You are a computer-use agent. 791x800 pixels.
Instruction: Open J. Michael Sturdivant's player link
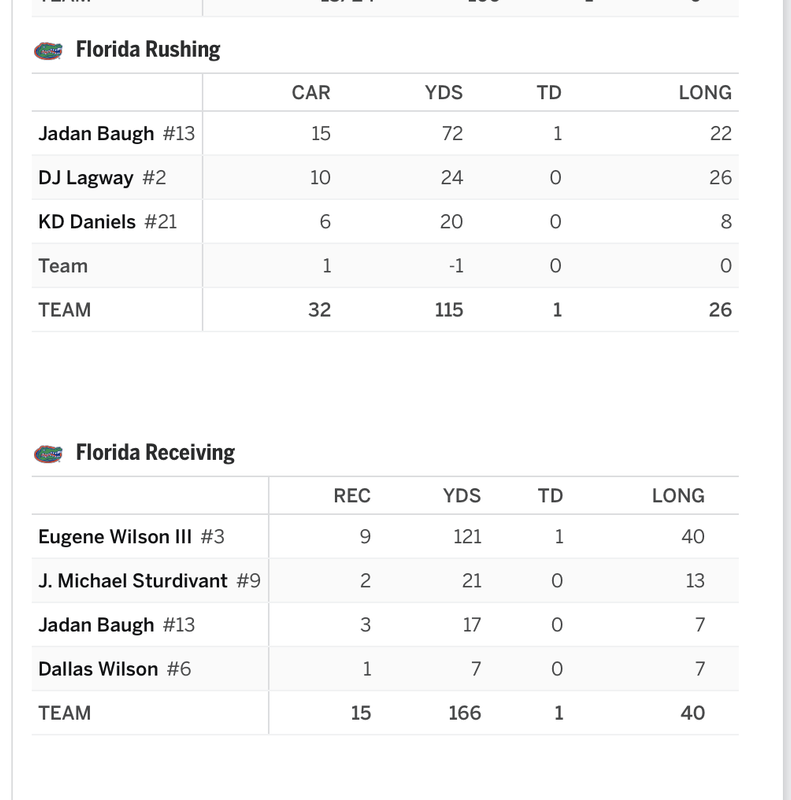[x=133, y=581]
